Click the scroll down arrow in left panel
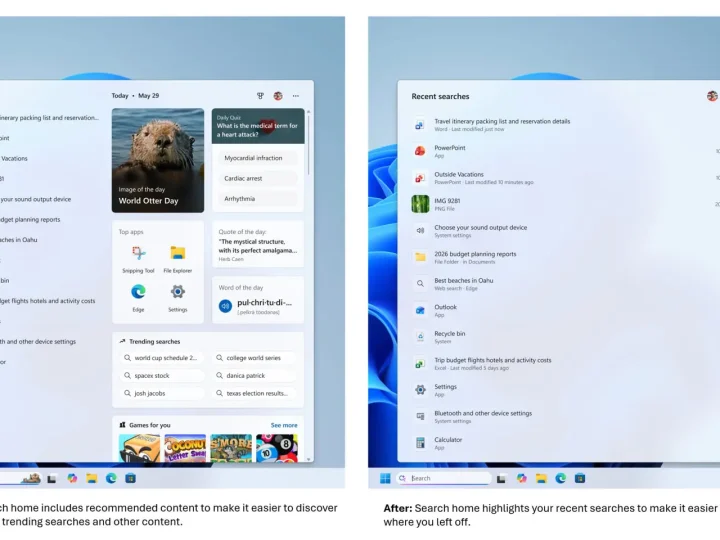 click(309, 459)
